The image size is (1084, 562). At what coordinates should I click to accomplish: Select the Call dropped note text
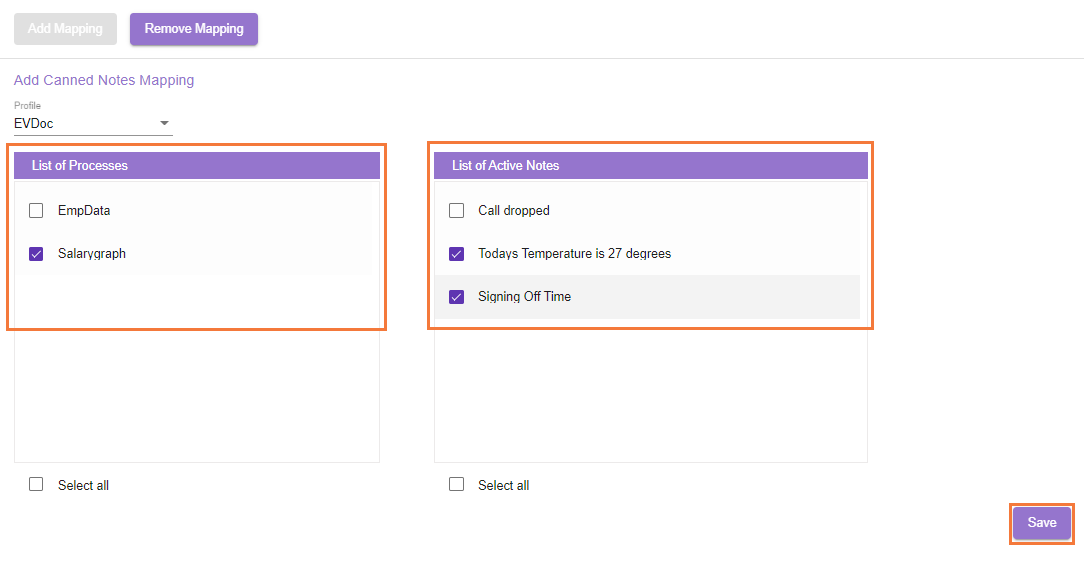pyautogui.click(x=514, y=211)
